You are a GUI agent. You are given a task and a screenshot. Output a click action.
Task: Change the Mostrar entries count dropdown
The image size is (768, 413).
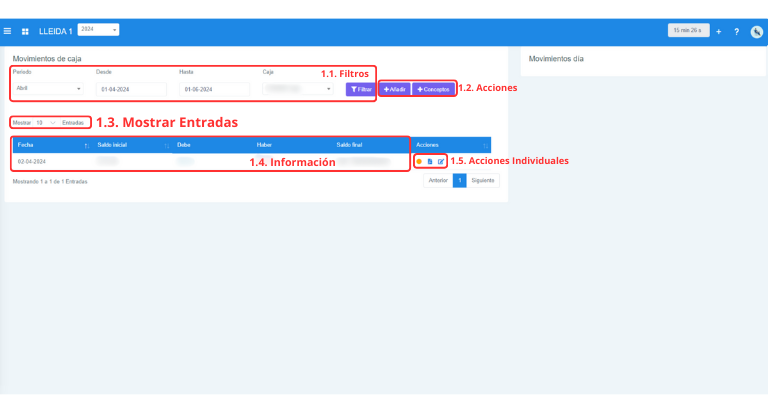click(45, 122)
